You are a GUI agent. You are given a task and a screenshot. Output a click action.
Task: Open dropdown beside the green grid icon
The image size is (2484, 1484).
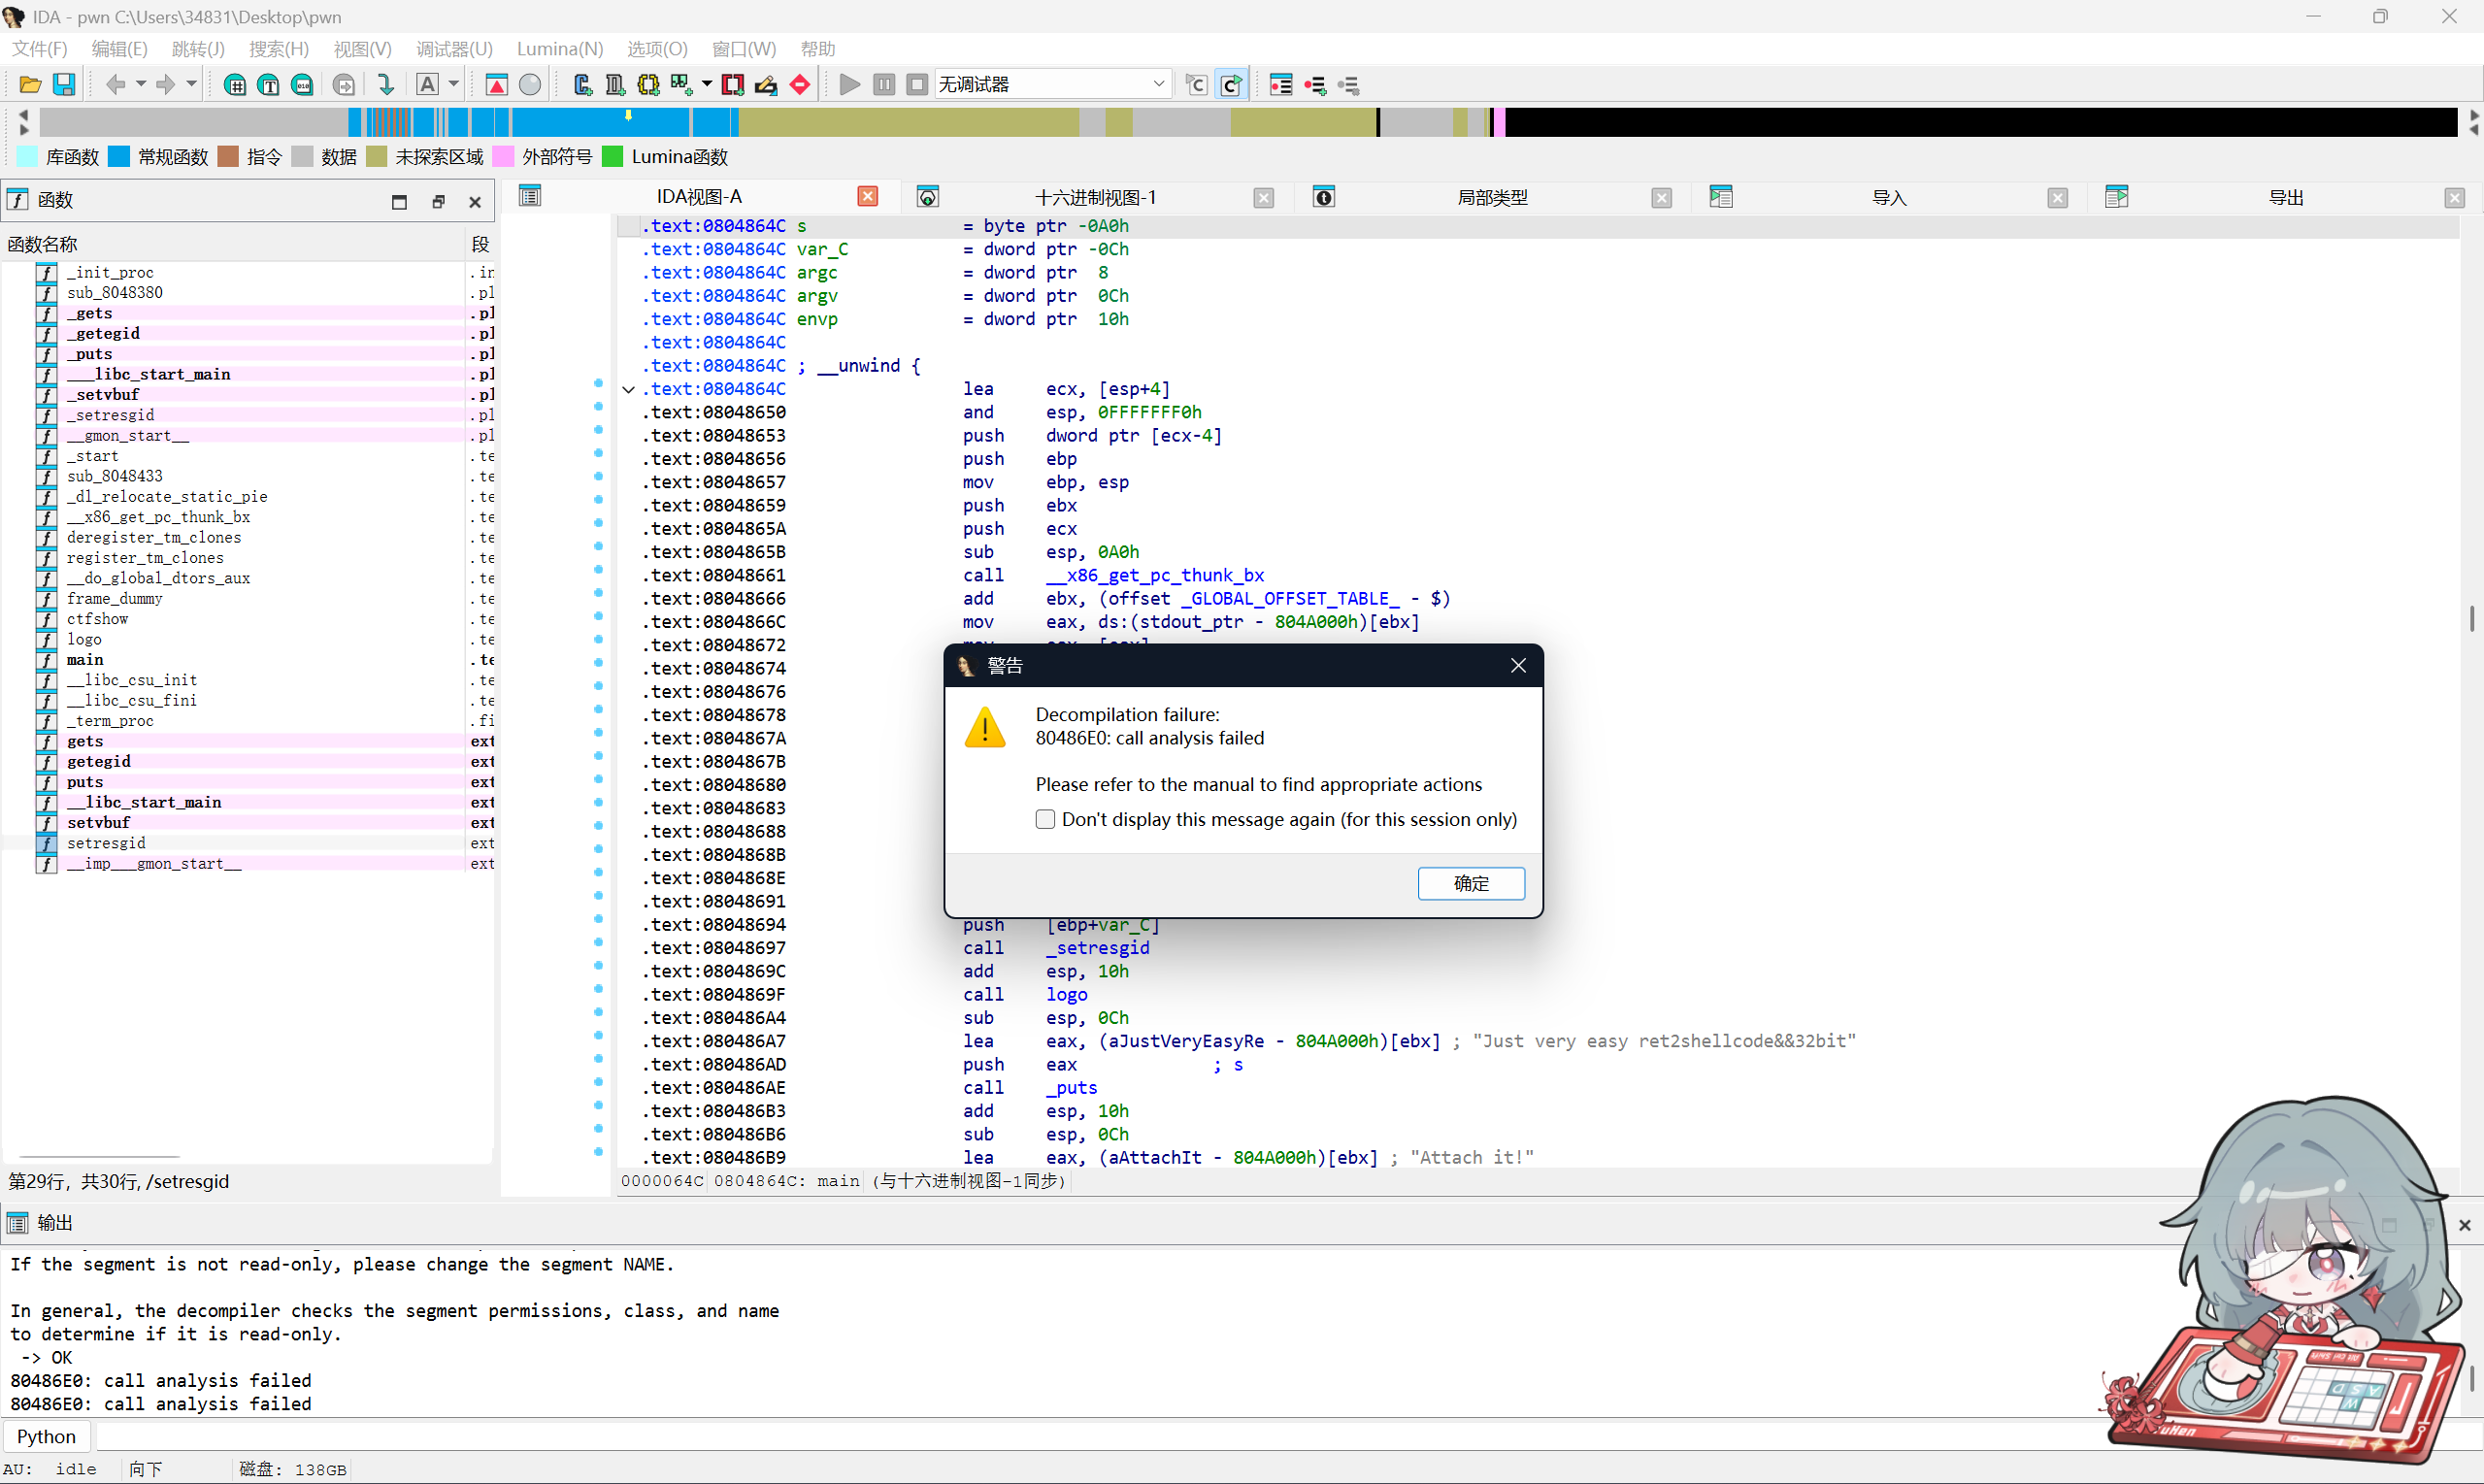coord(707,85)
